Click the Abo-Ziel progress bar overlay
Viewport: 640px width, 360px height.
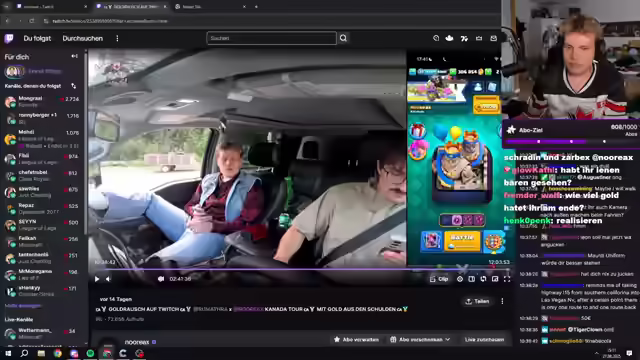click(571, 142)
